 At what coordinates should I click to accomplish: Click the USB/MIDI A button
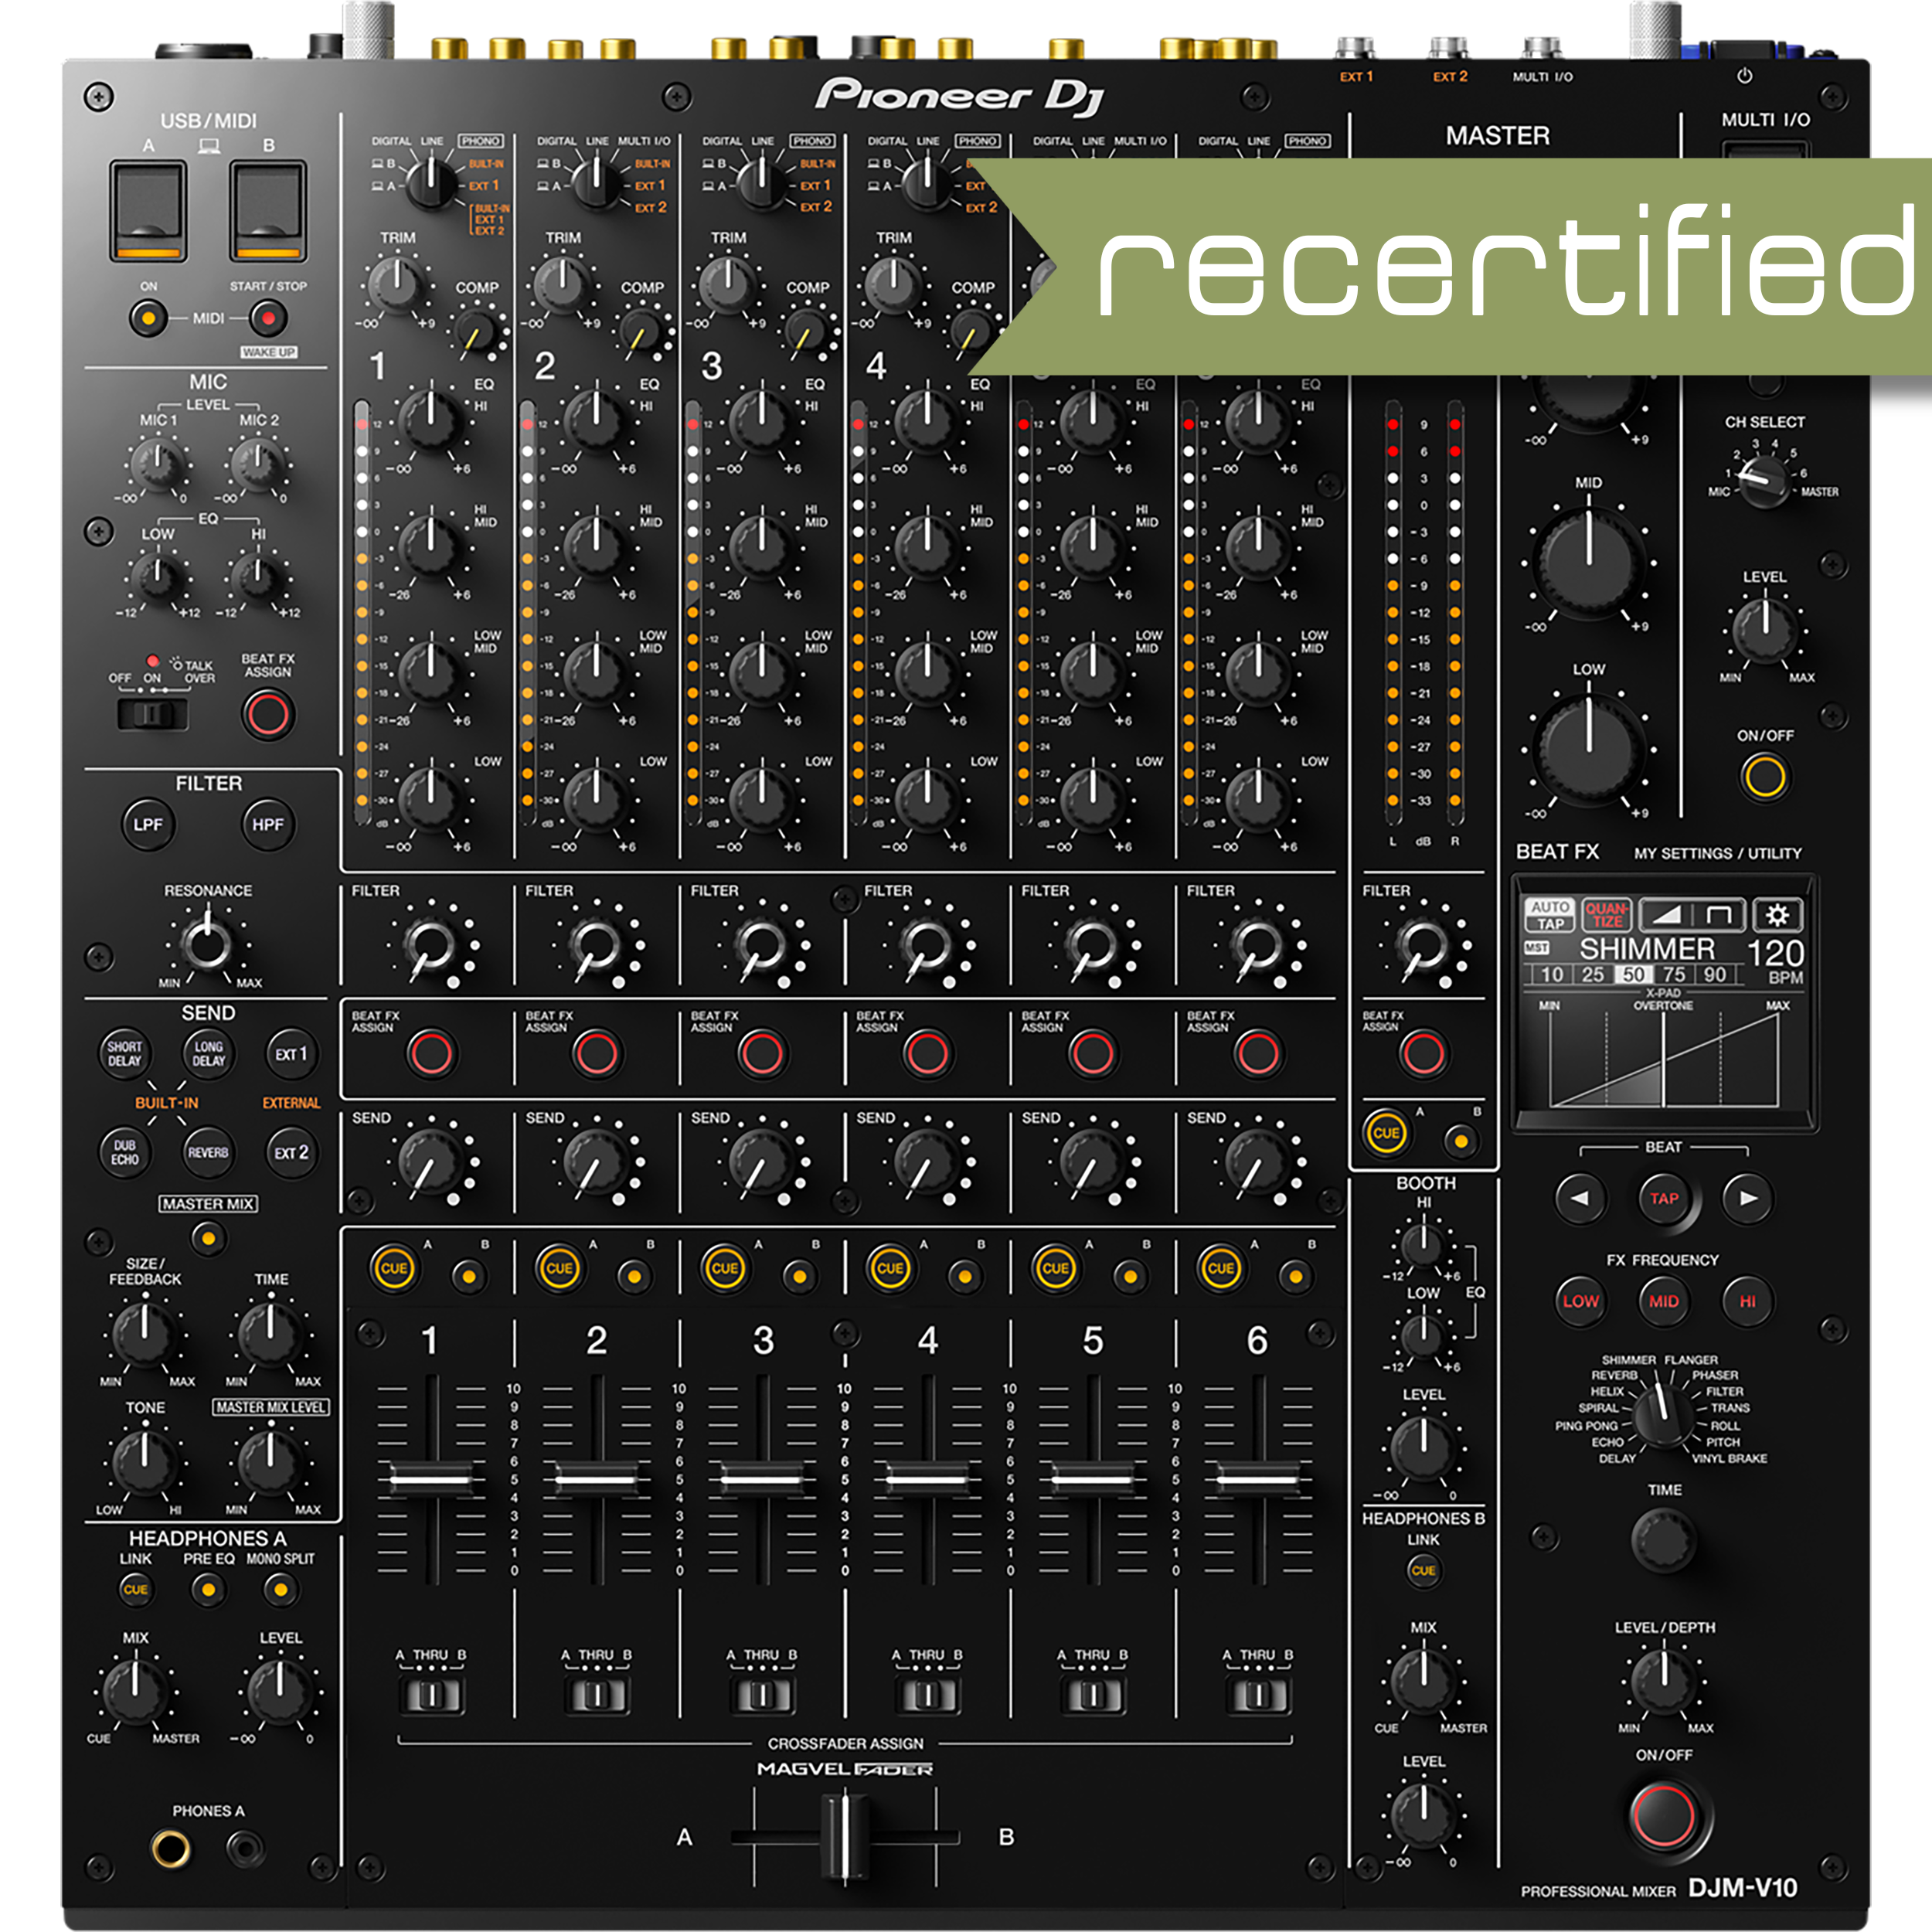[148, 211]
